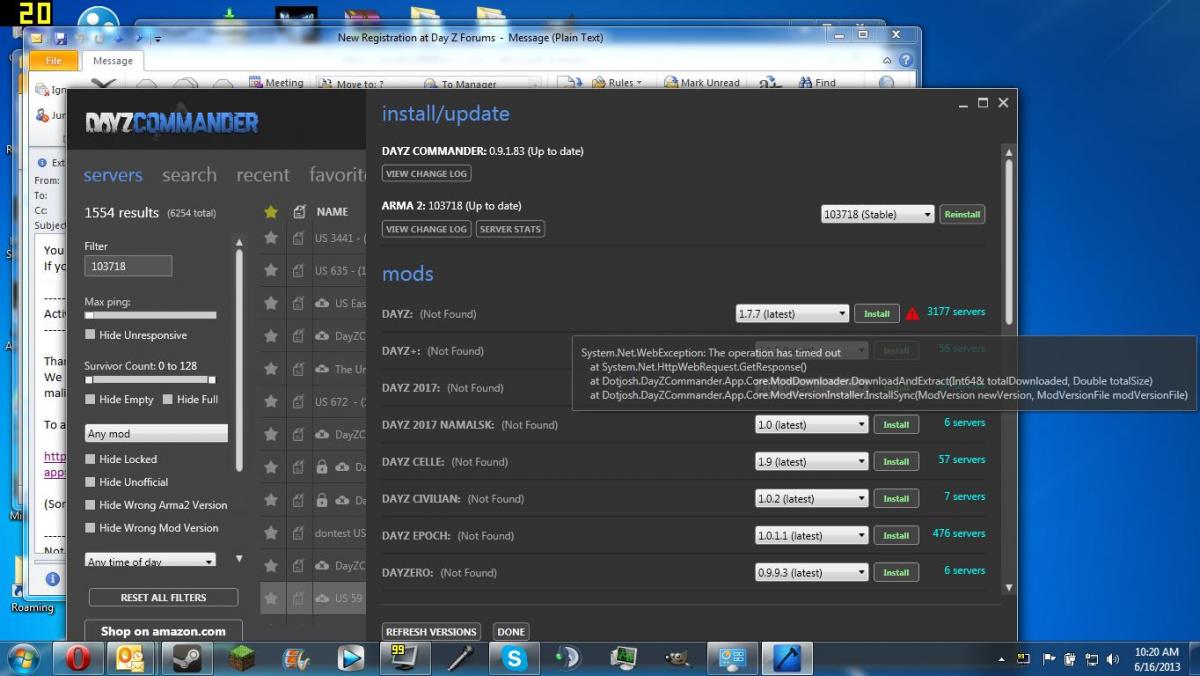Enable the Hide Unresponsive checkbox
The height and width of the screenshot is (676, 1200).
pyautogui.click(x=91, y=335)
